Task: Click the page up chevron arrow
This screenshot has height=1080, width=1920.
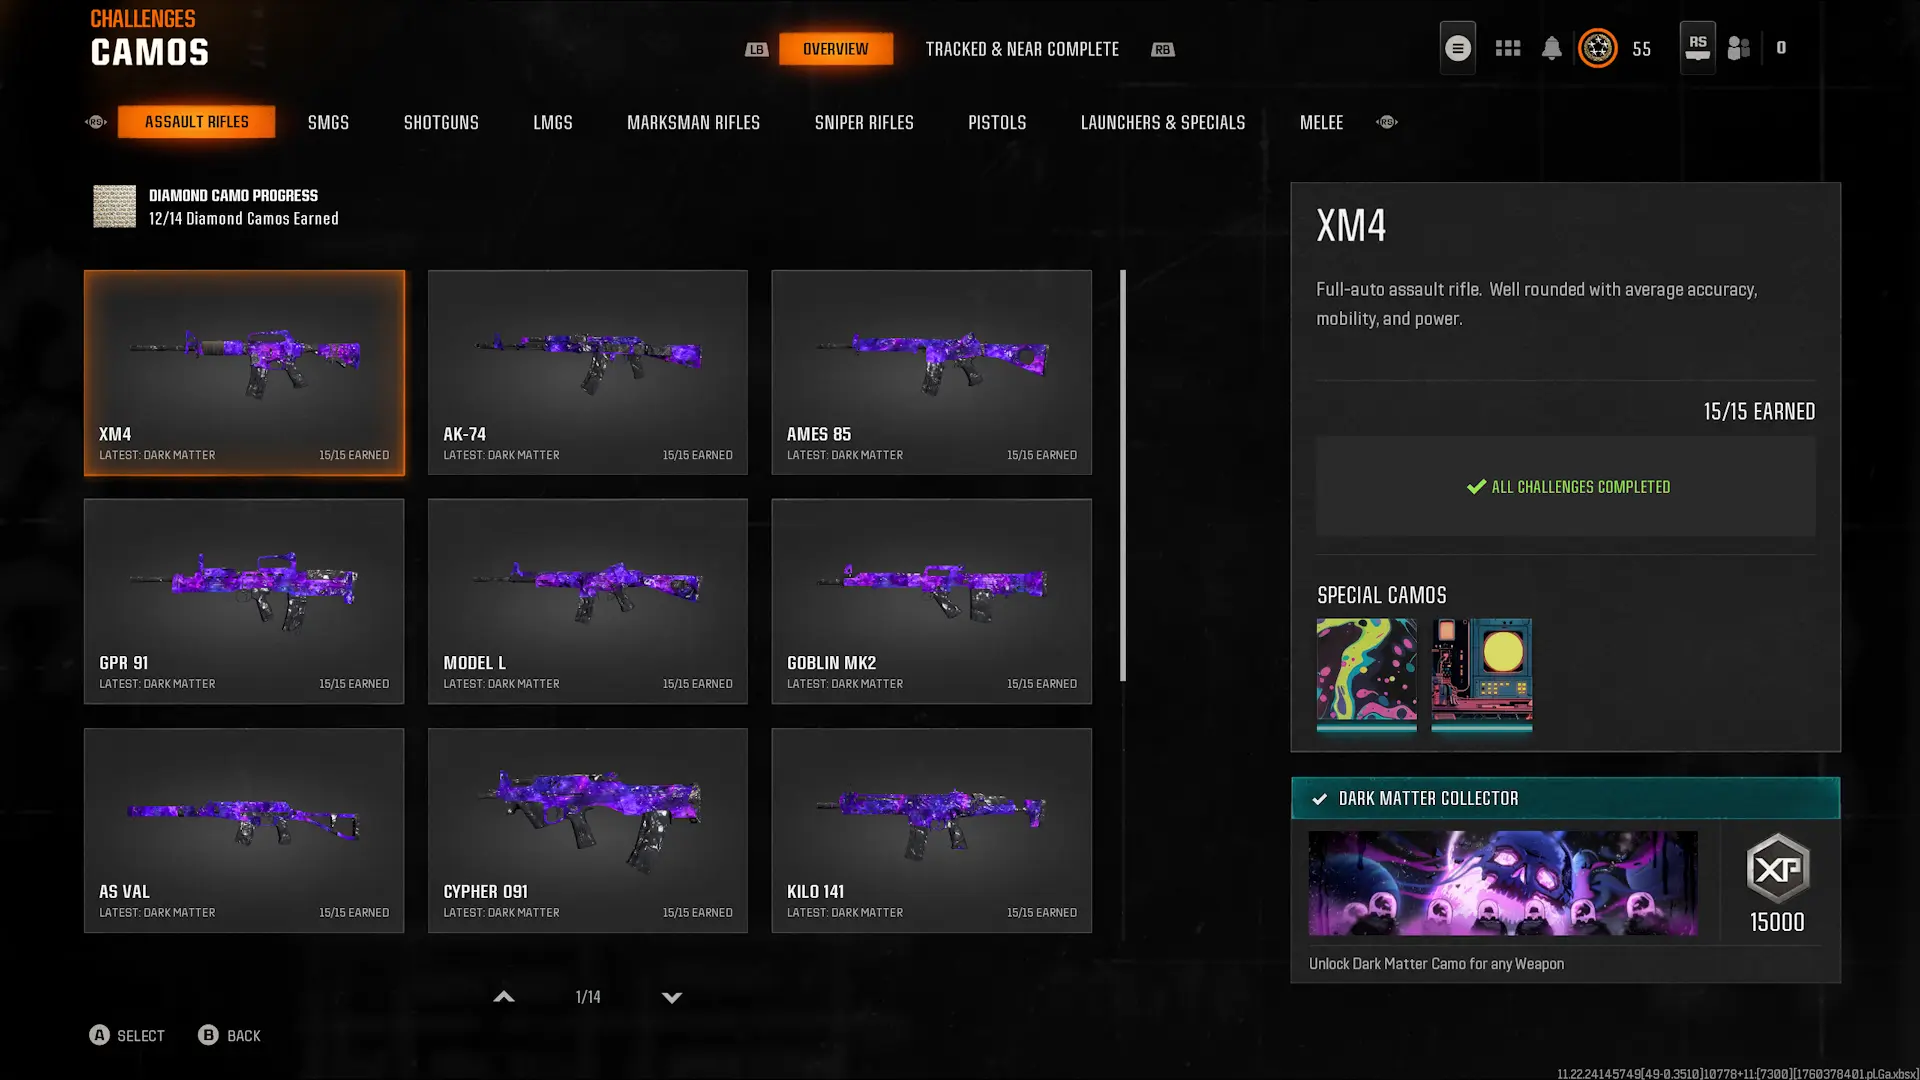Action: click(x=504, y=997)
